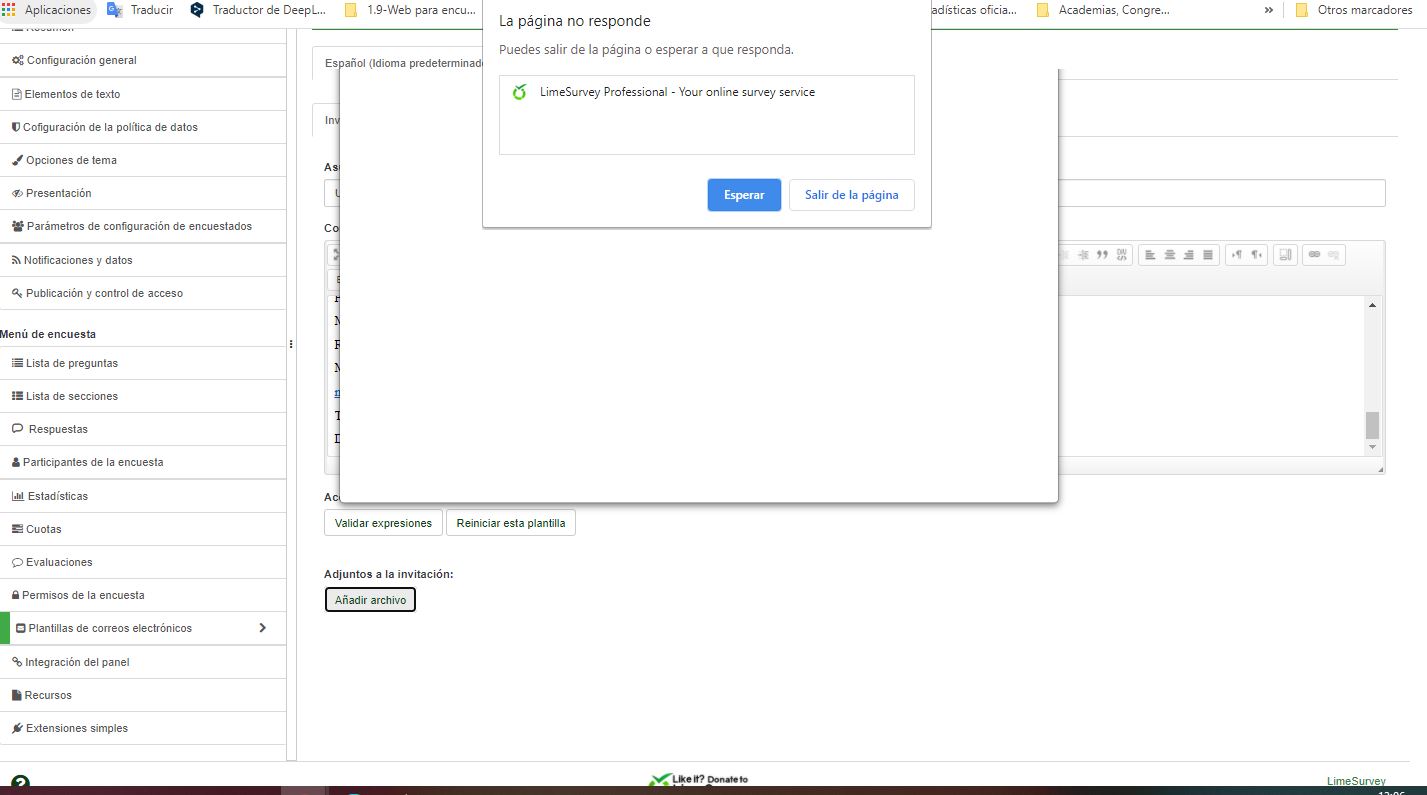Click Validar expresiones button

383,523
